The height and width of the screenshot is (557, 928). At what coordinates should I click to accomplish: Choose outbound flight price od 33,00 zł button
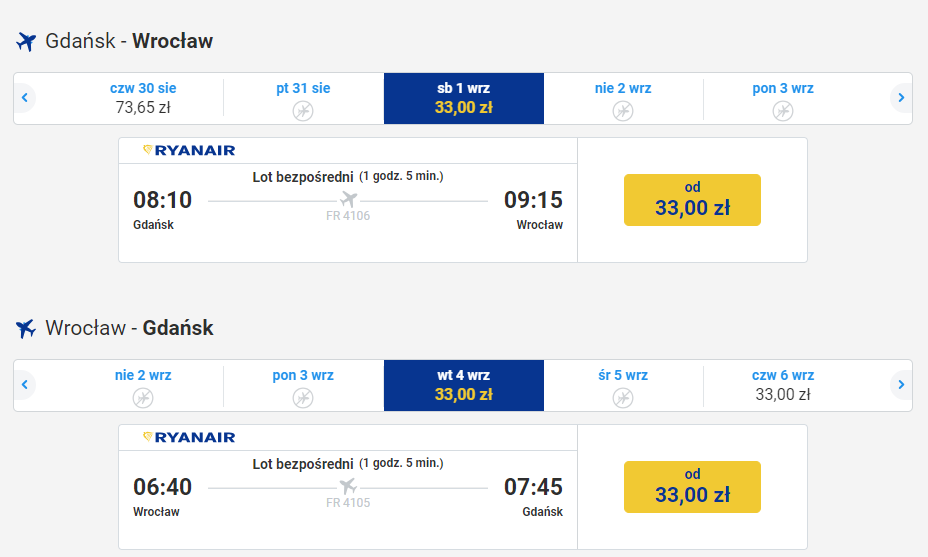692,200
